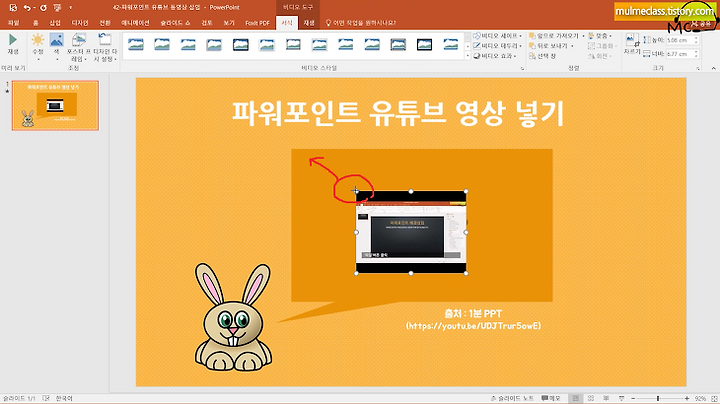Open the 선택 창 selection pane

542,56
